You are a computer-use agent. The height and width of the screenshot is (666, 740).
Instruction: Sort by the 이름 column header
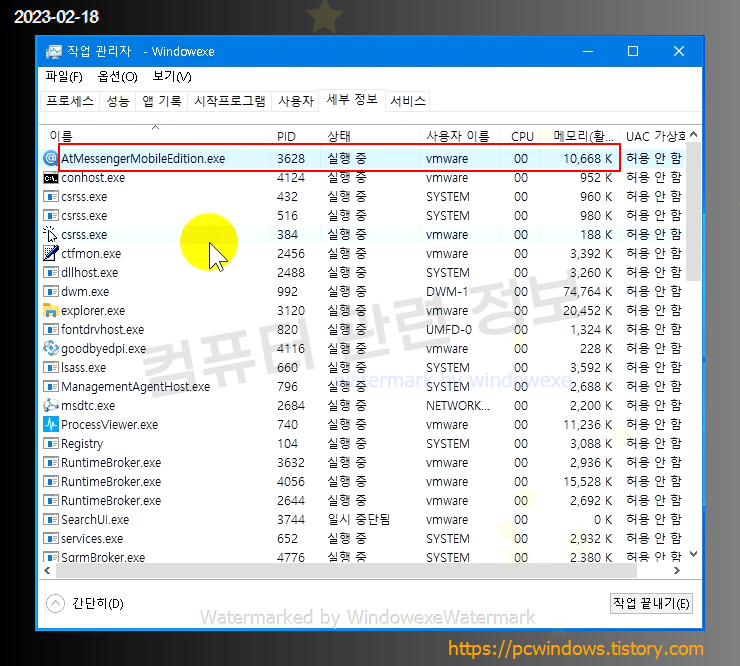pos(155,136)
